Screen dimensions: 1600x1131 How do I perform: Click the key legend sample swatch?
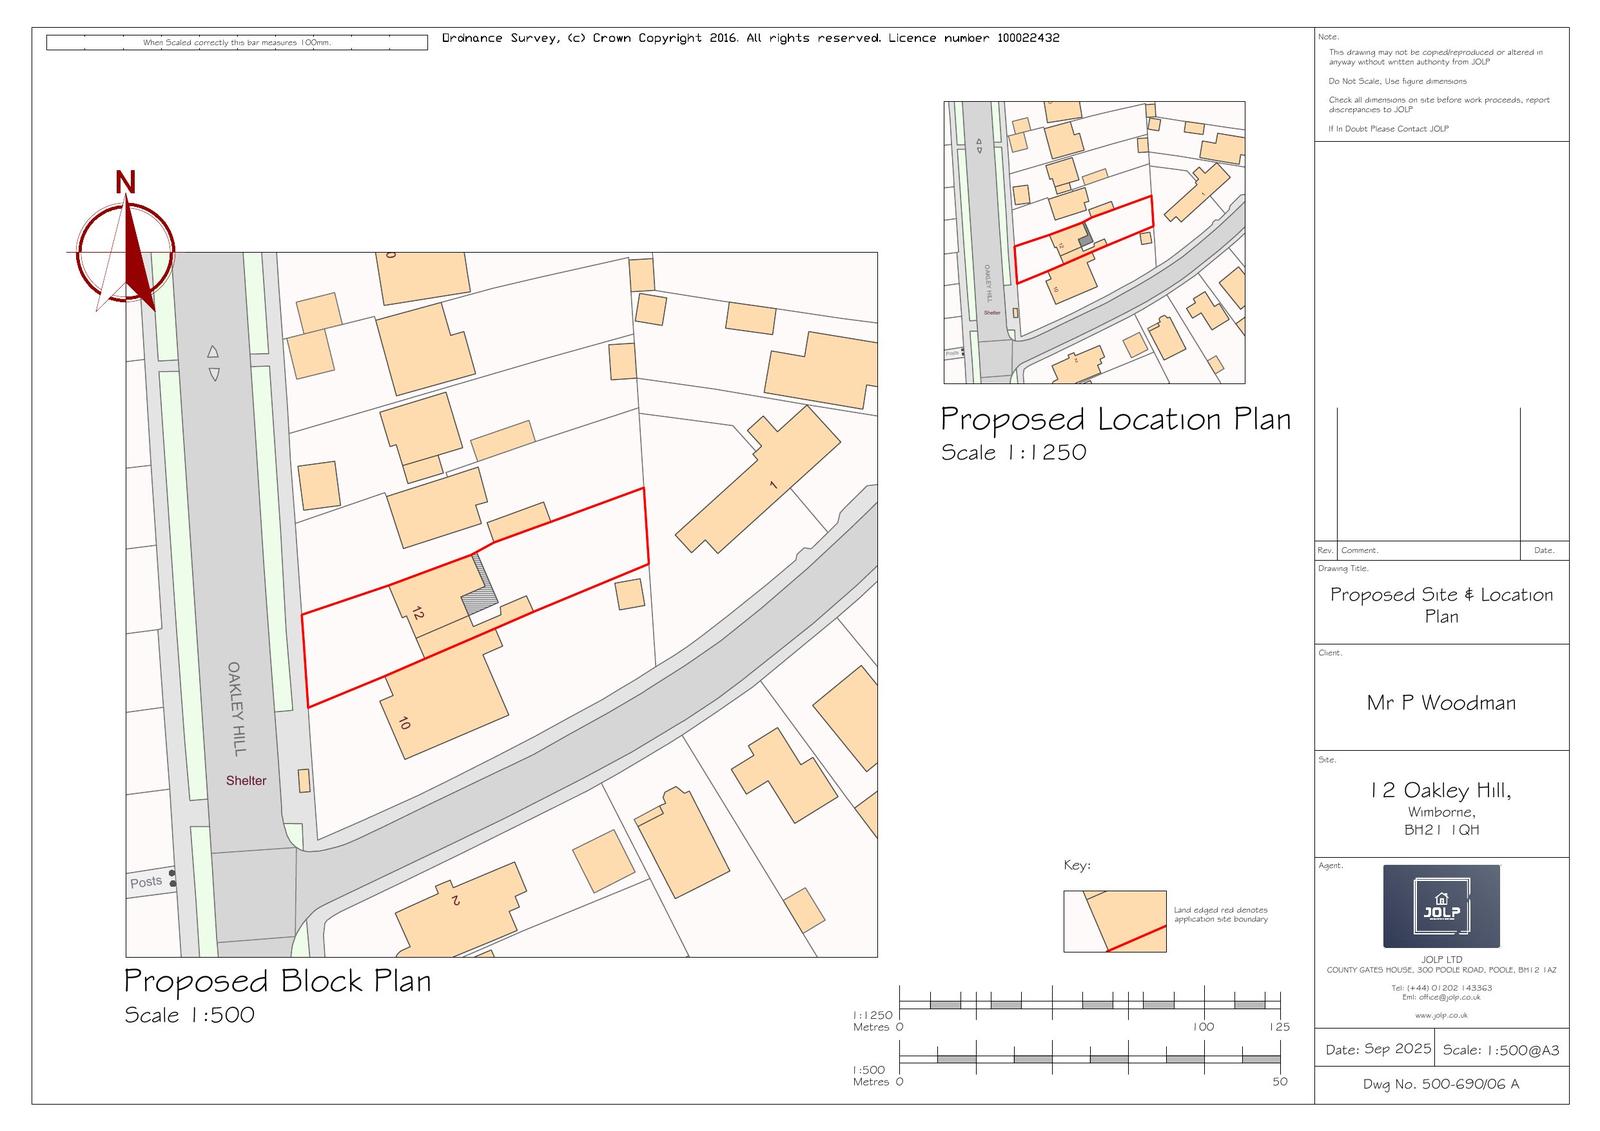click(1114, 921)
